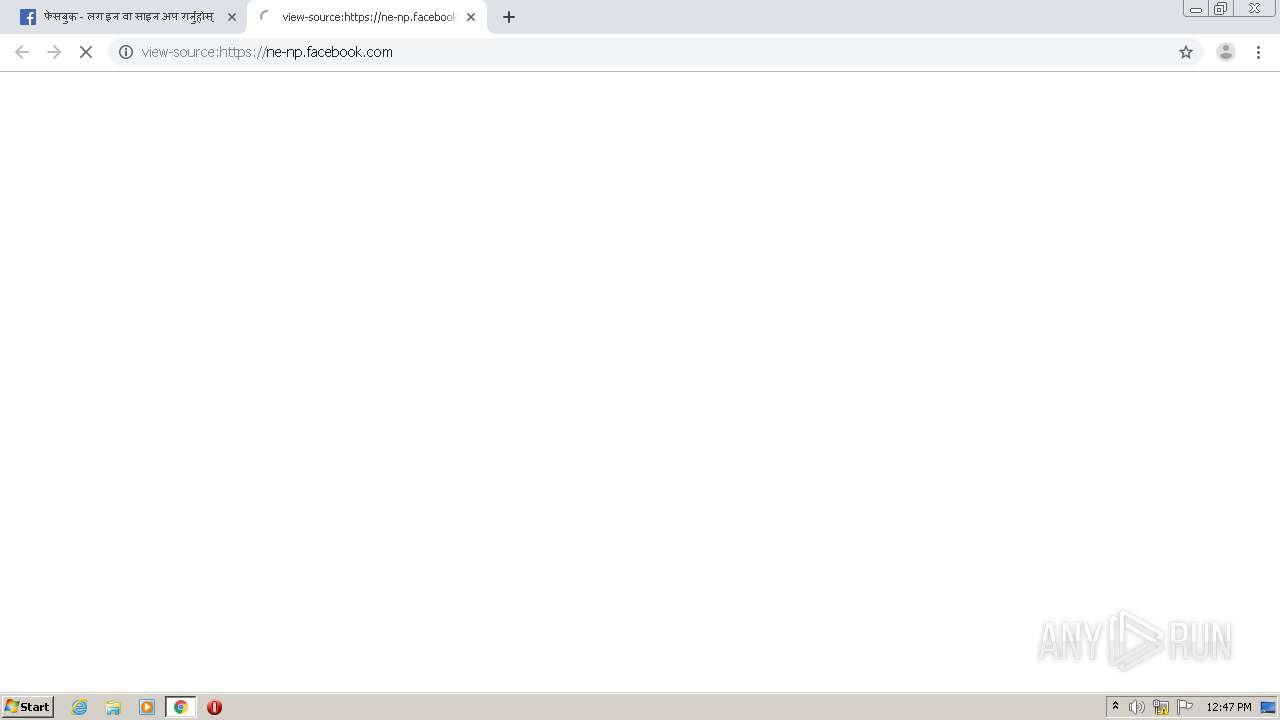1280x720 pixels.
Task: Go forward to next page
Action: click(54, 52)
